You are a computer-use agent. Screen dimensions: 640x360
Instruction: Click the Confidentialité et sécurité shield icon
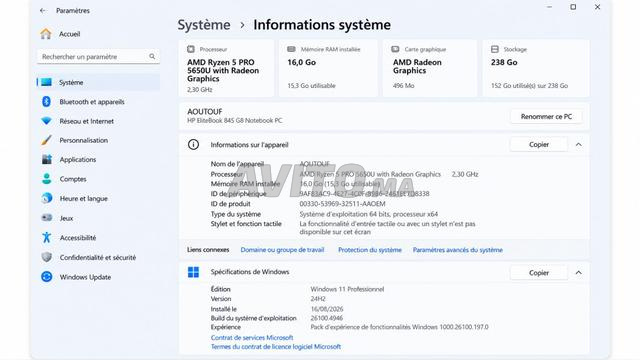(x=47, y=257)
